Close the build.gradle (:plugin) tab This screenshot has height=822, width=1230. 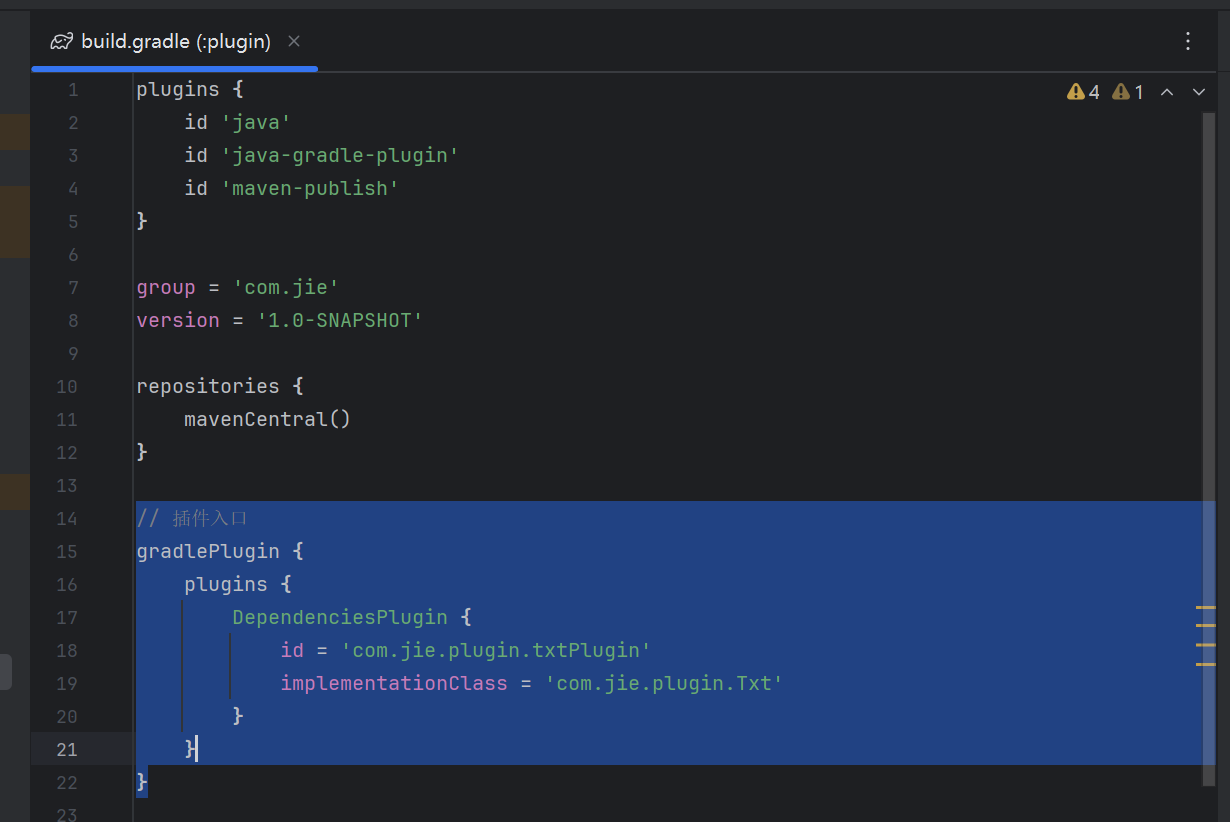tap(294, 41)
